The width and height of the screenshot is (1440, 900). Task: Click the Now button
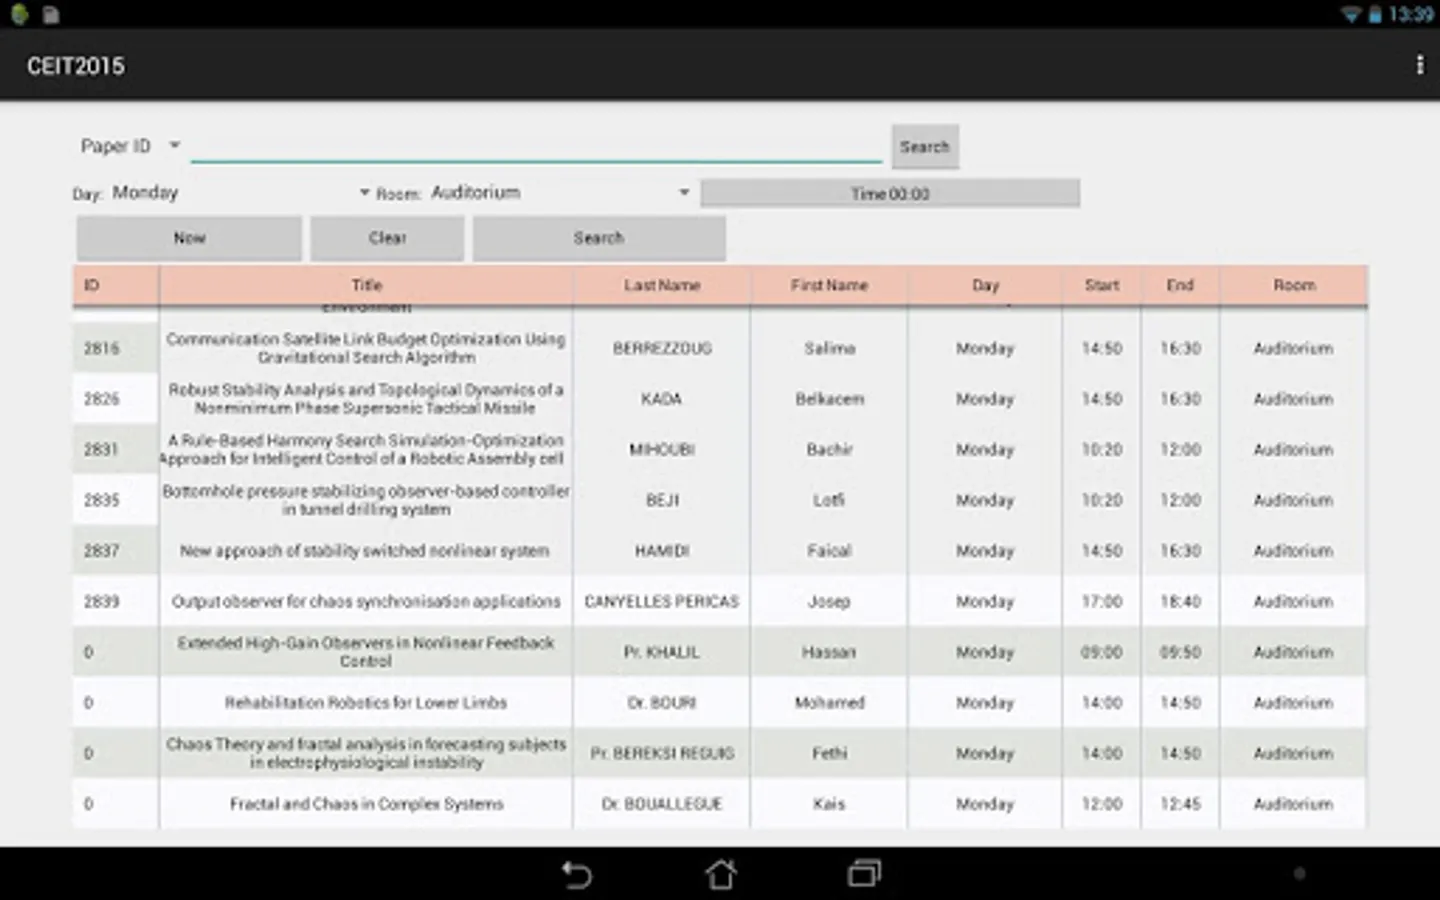click(x=189, y=238)
